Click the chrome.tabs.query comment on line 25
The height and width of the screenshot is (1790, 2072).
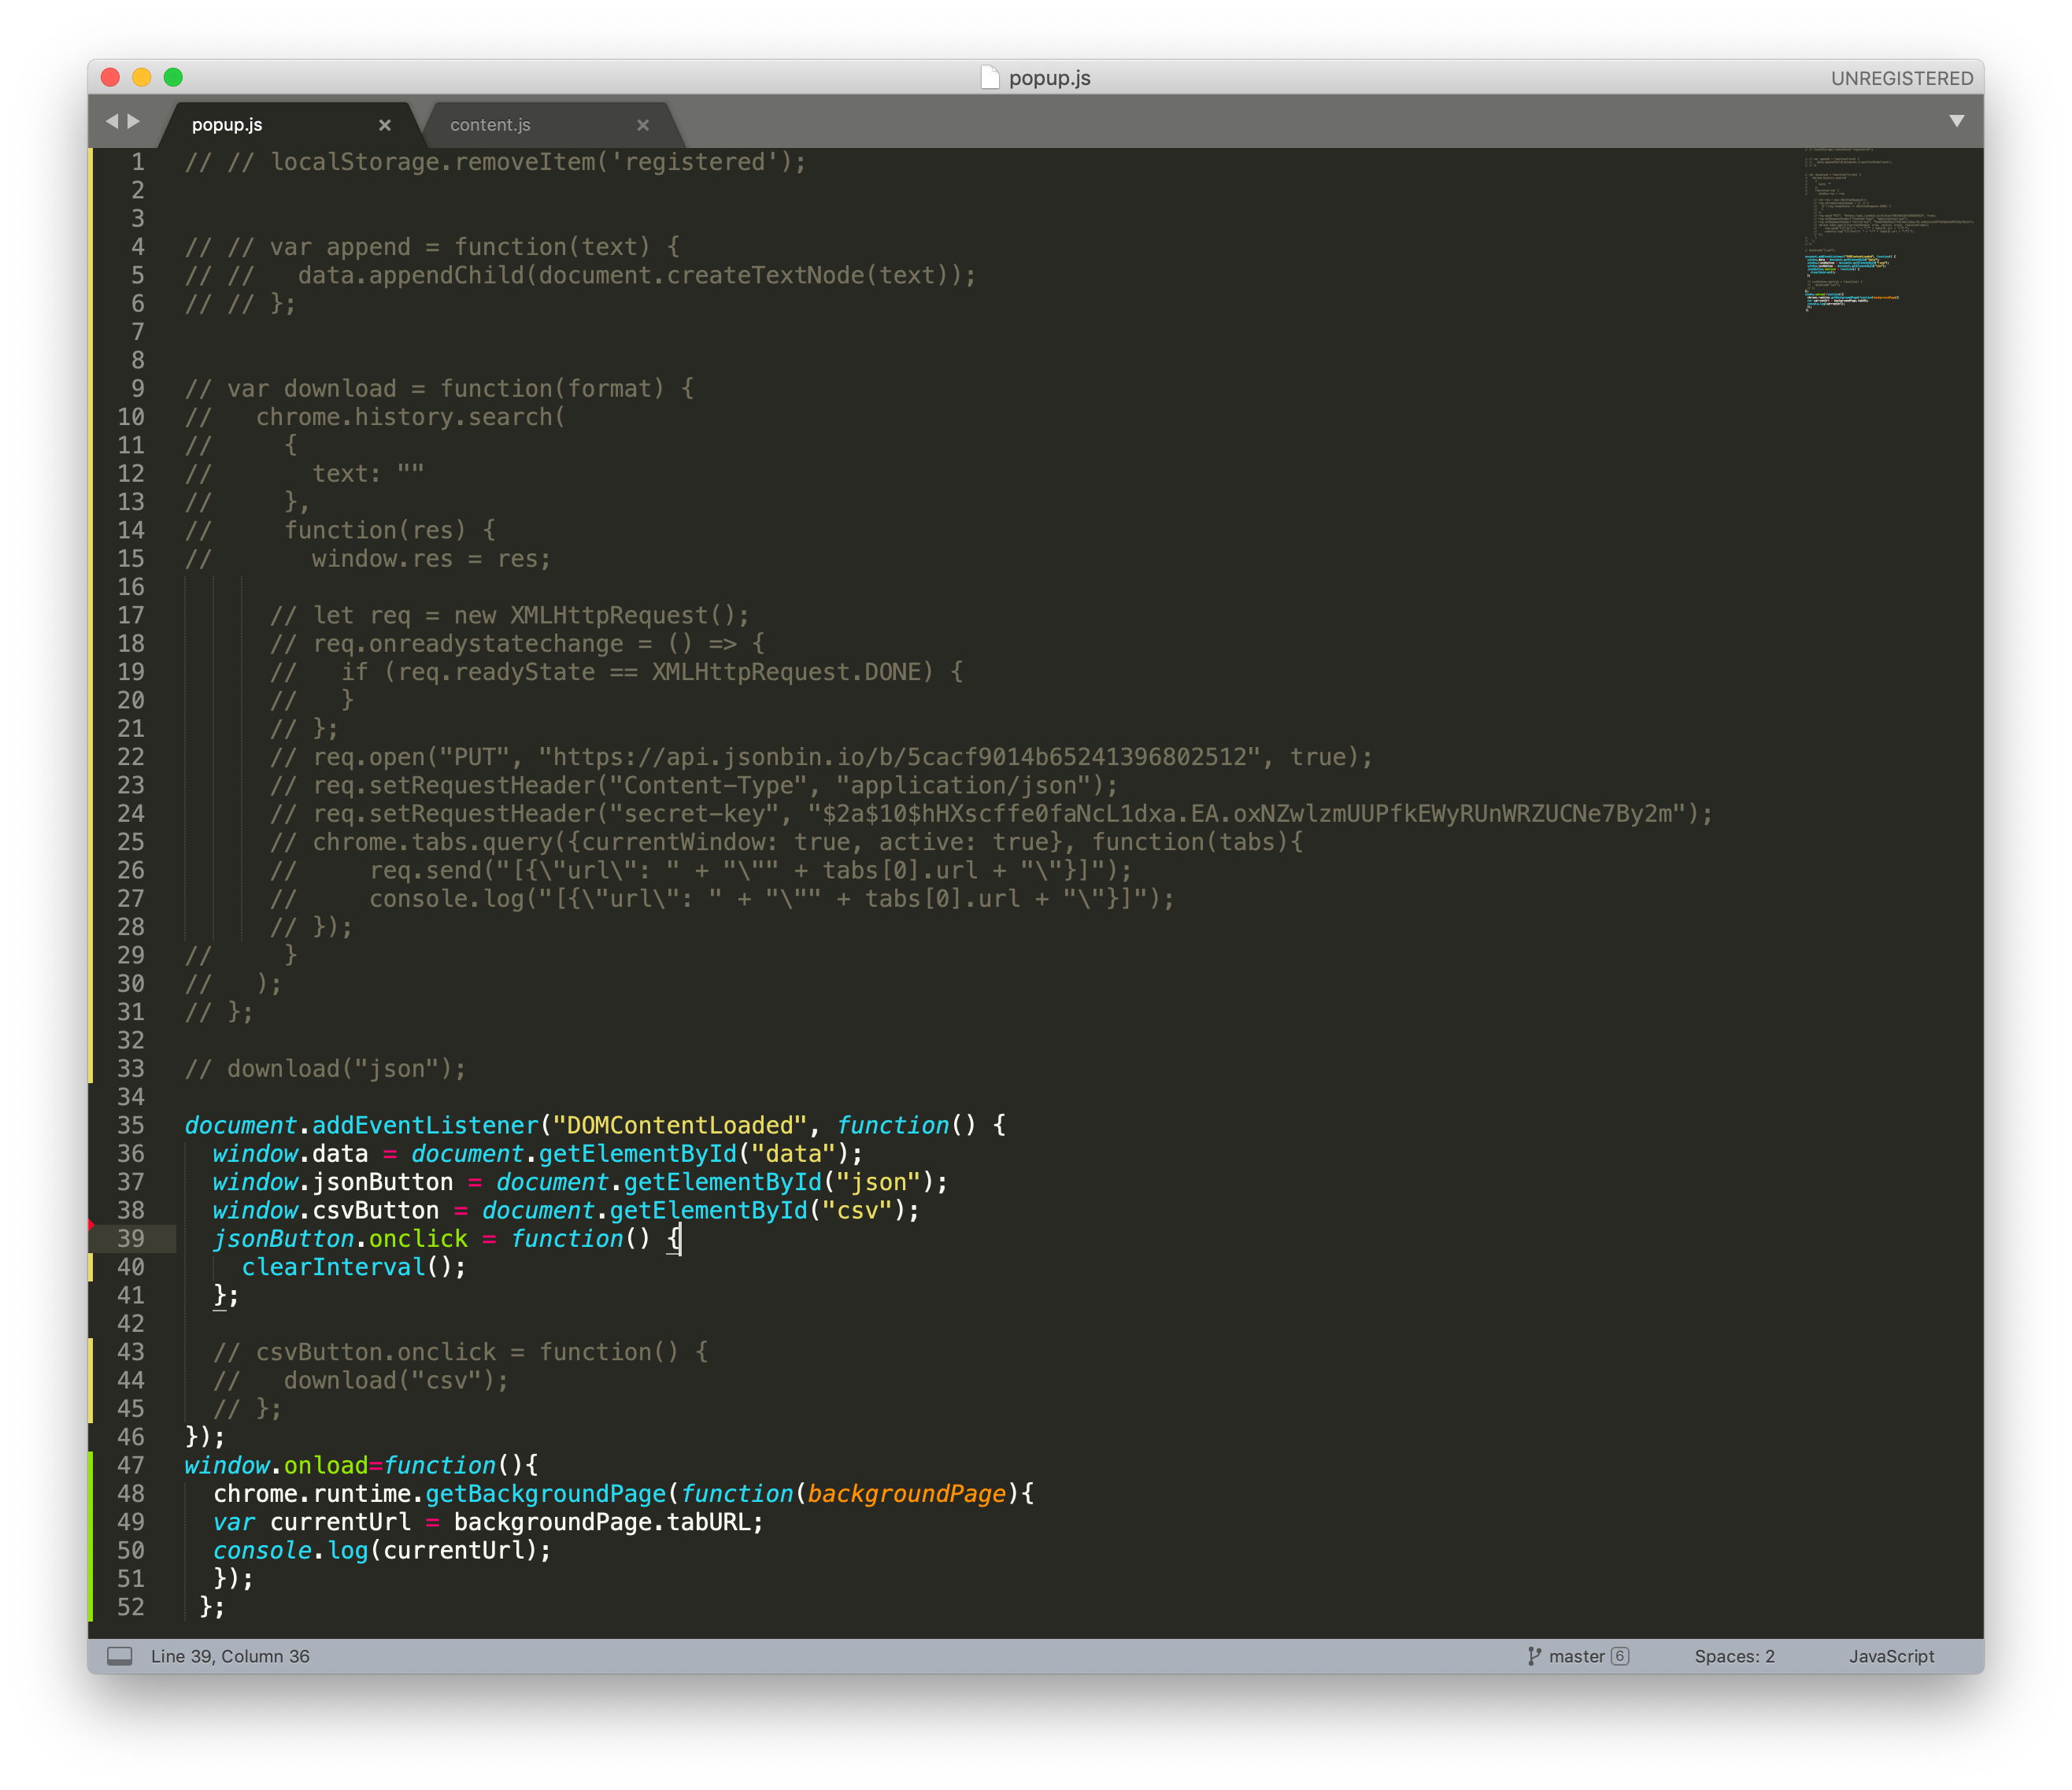pos(786,842)
